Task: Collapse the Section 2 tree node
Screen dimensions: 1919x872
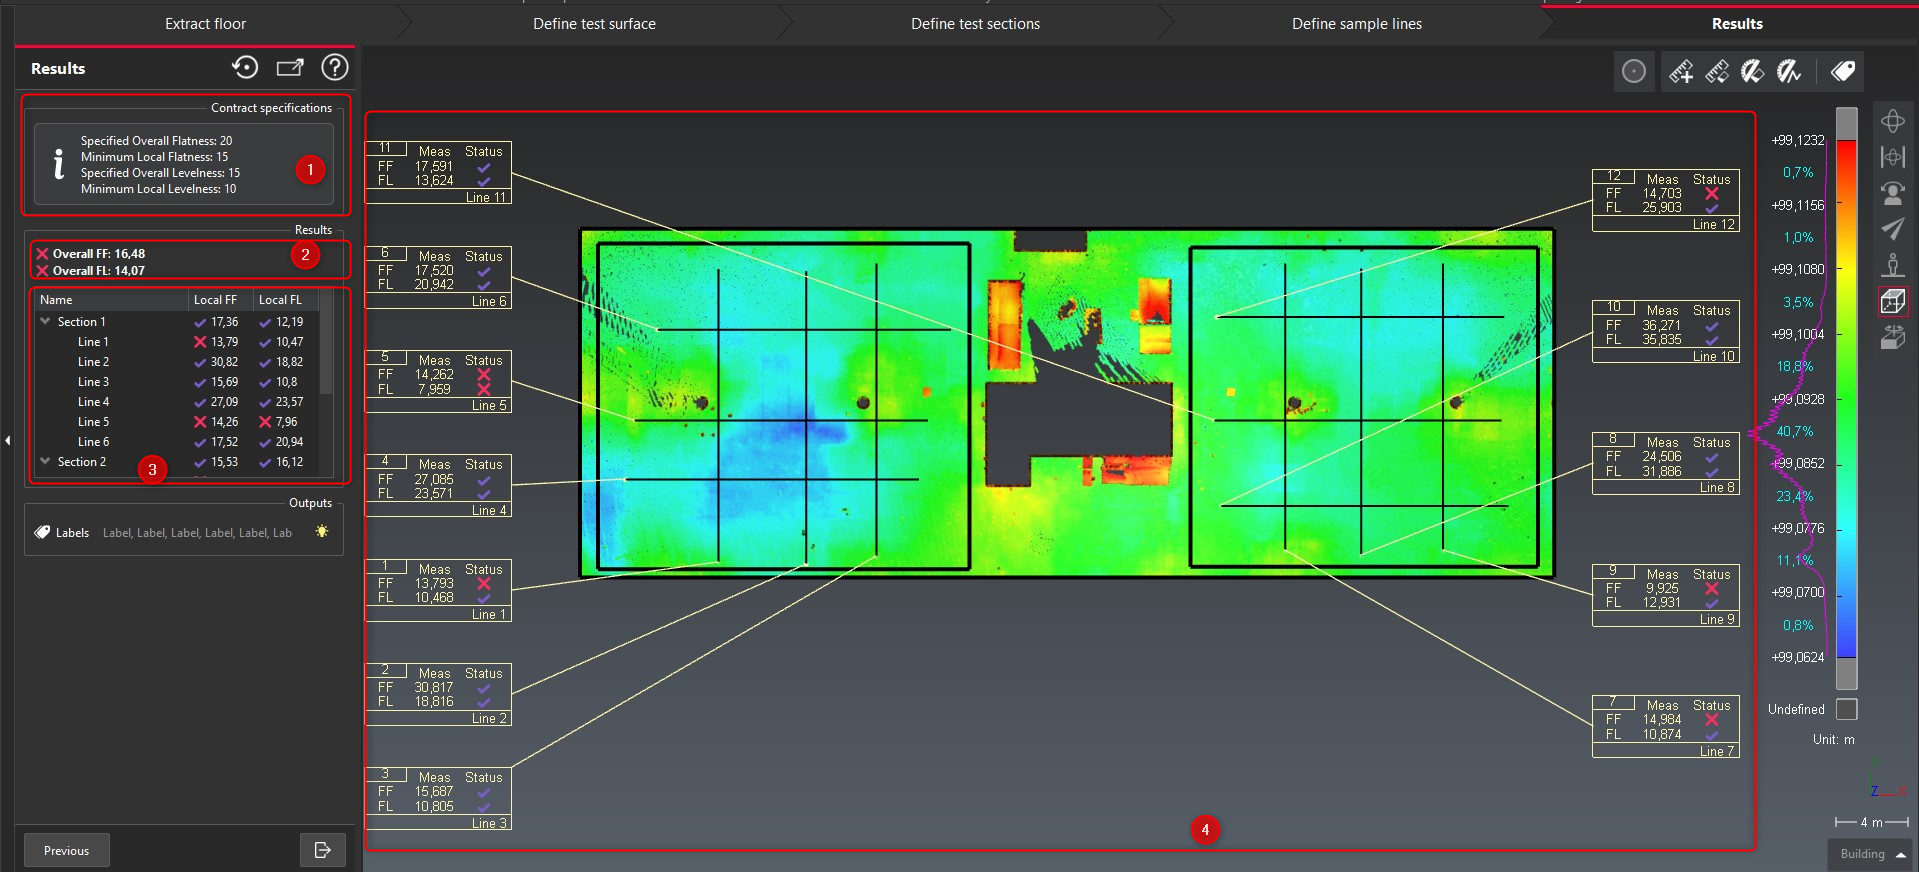Action: coord(45,461)
